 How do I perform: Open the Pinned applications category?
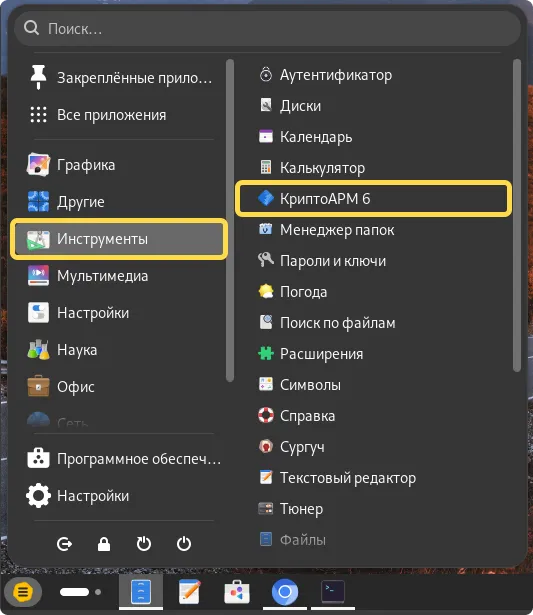[x=121, y=78]
